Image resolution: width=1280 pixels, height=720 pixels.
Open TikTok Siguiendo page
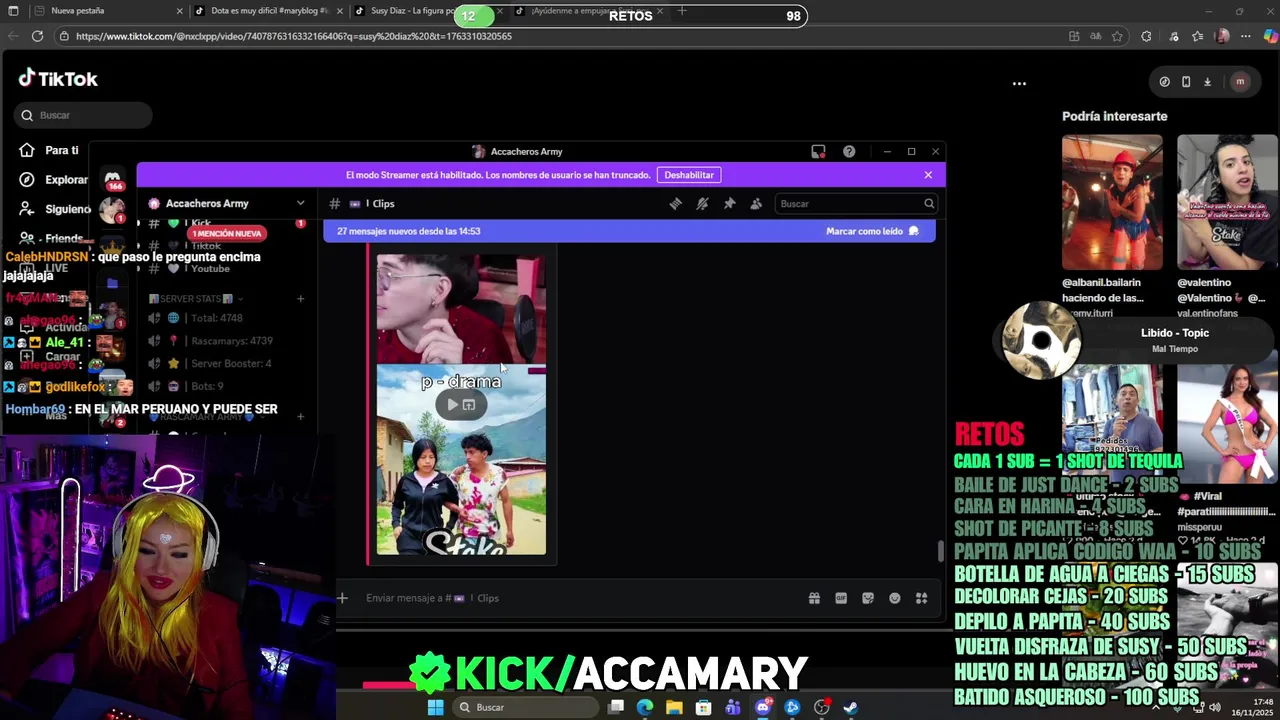click(54, 209)
